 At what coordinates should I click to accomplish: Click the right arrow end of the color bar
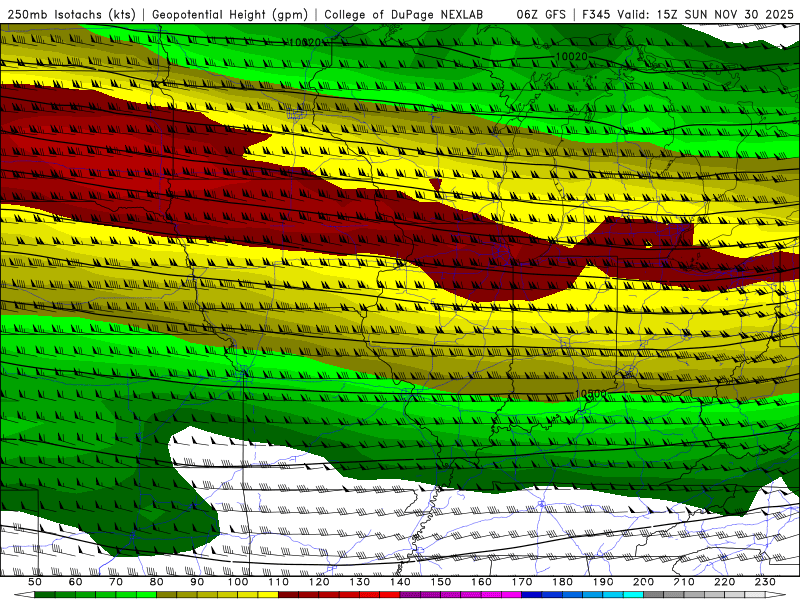[776, 595]
